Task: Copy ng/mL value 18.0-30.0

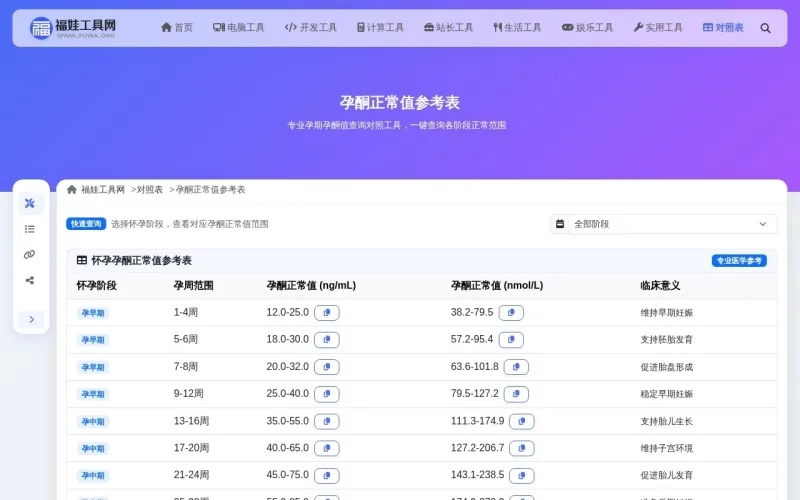Action: 327,340
